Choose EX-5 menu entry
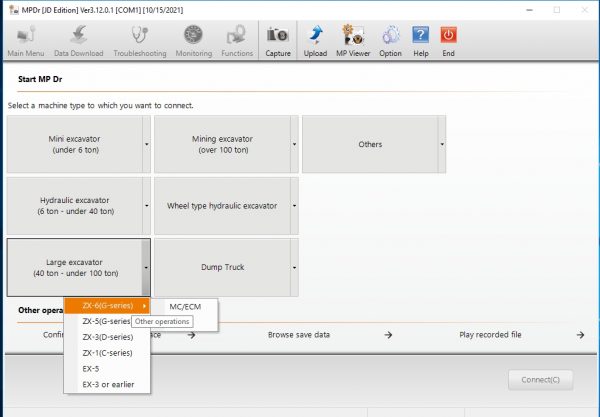Viewport: 600px width, 417px height. click(x=107, y=369)
